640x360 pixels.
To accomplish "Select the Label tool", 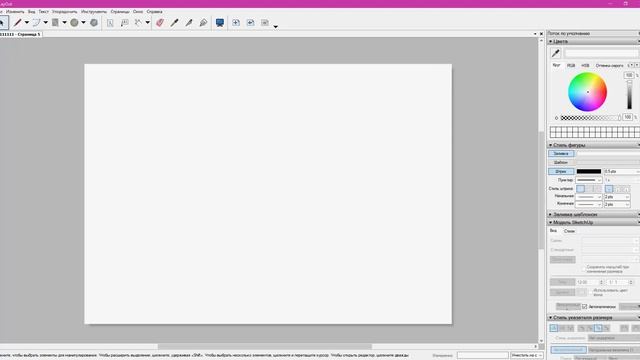I will 124,23.
